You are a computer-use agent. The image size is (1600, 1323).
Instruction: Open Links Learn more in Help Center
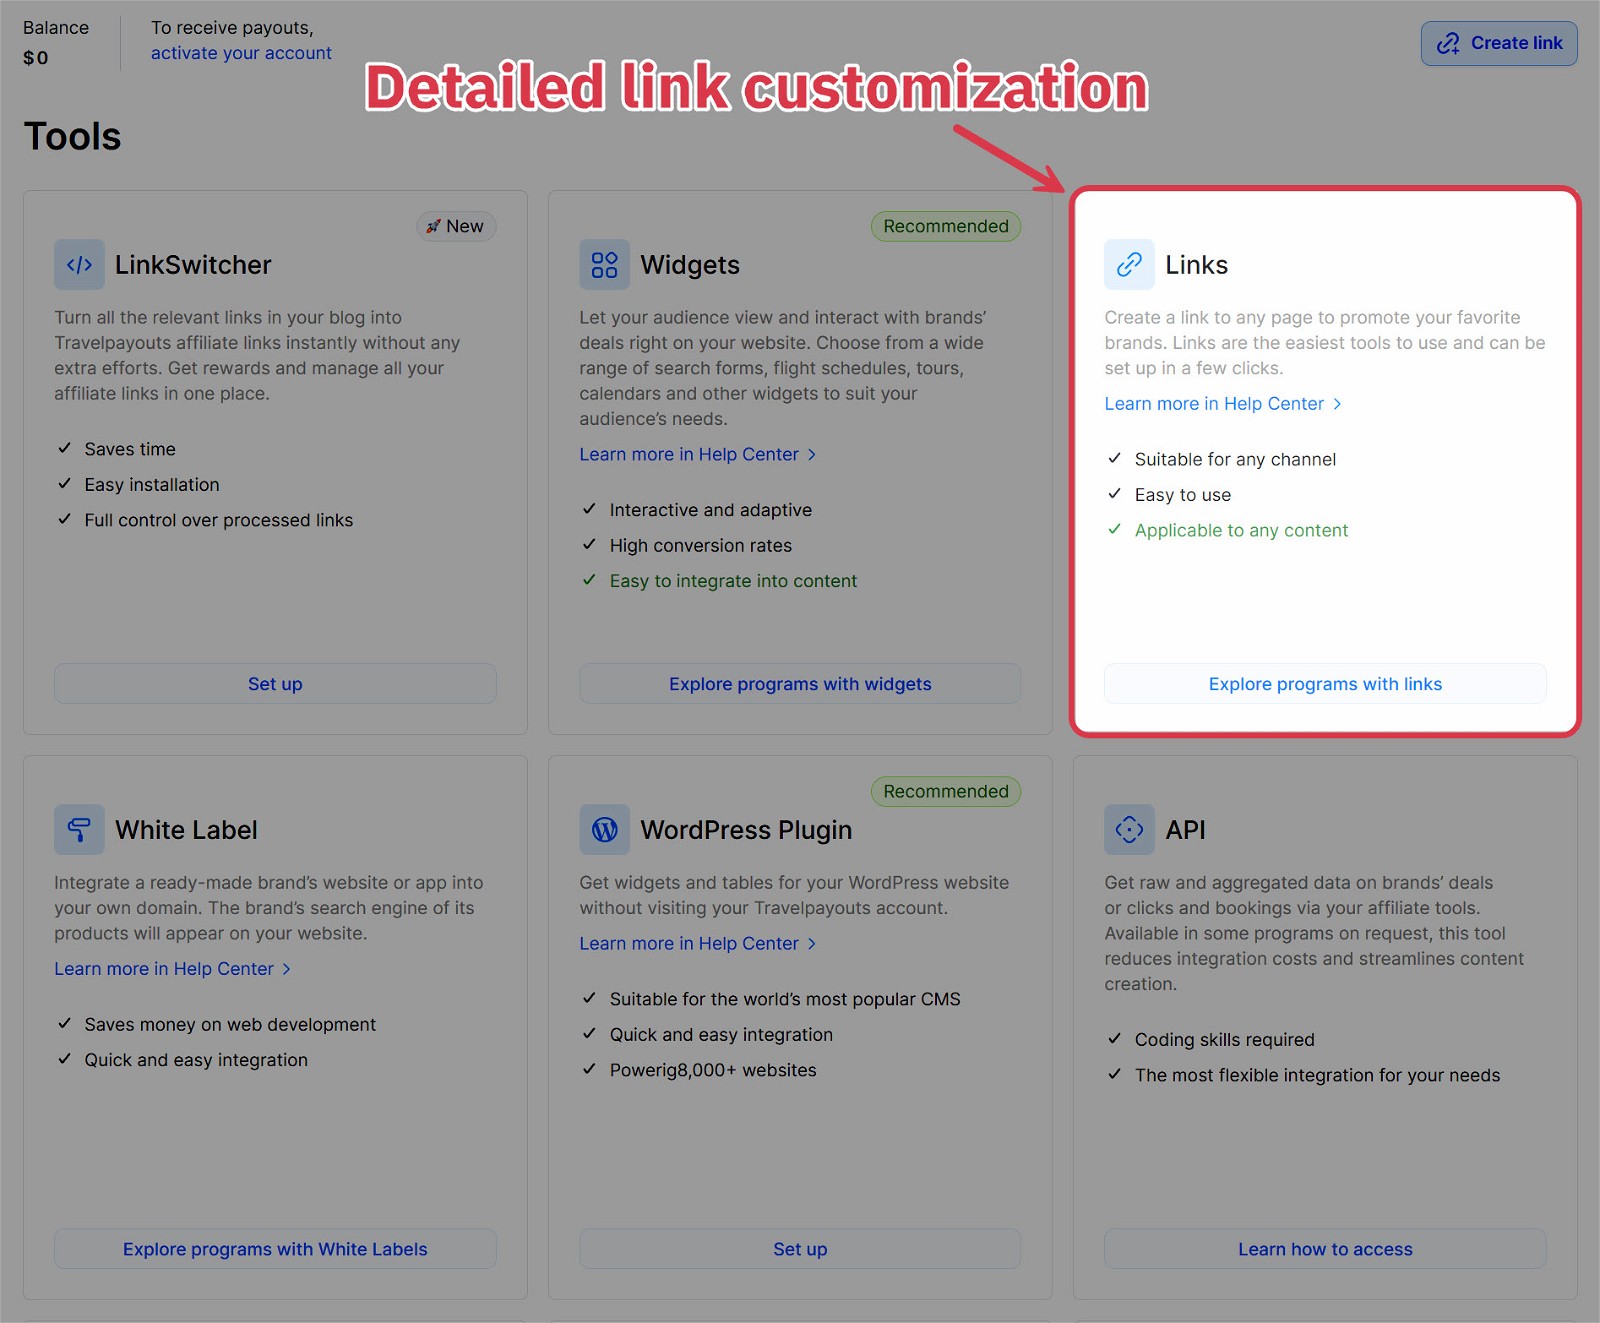(1214, 404)
